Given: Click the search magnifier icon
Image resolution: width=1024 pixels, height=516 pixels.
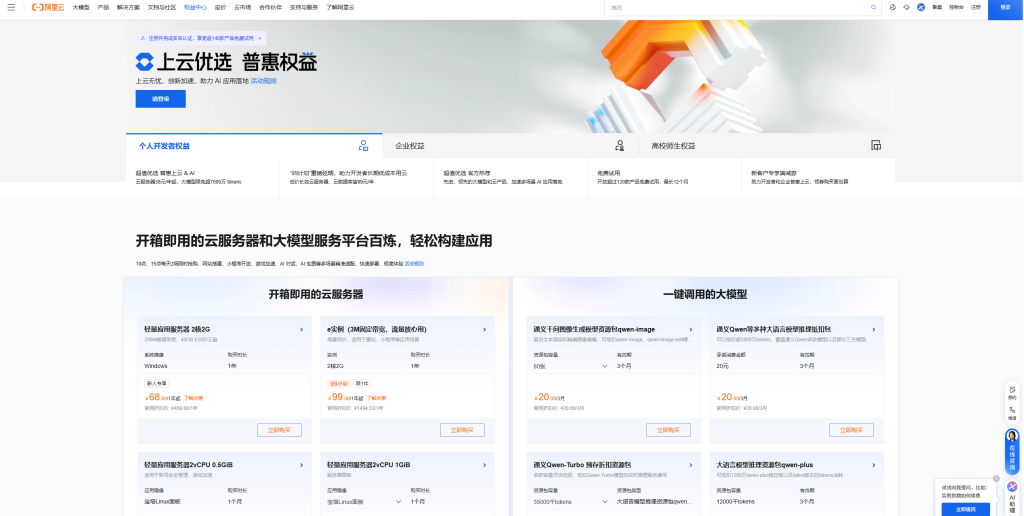Looking at the screenshot, I should pos(875,7).
